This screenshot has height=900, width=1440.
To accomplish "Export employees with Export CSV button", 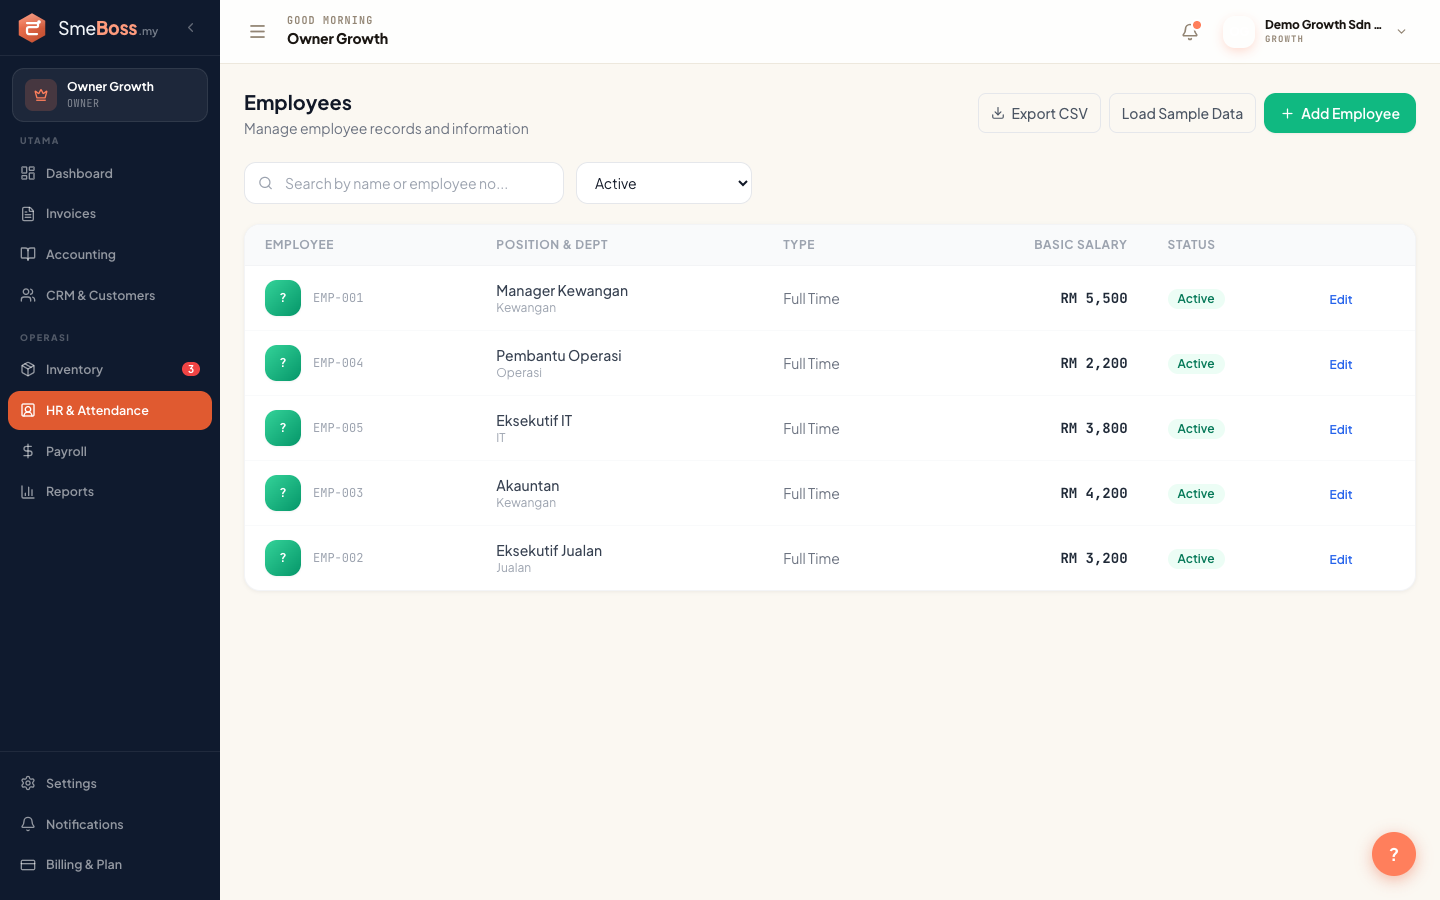I will 1039,113.
